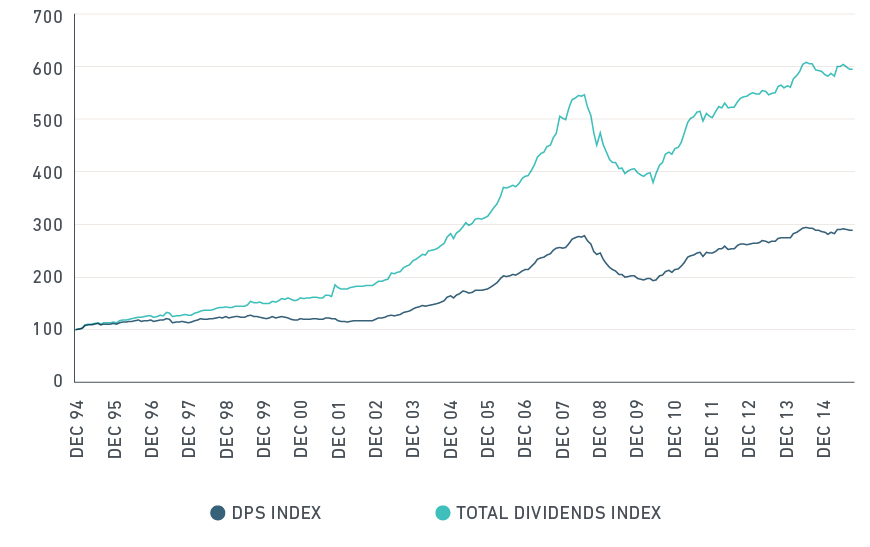Click the right end of the dark blue line

tap(852, 231)
